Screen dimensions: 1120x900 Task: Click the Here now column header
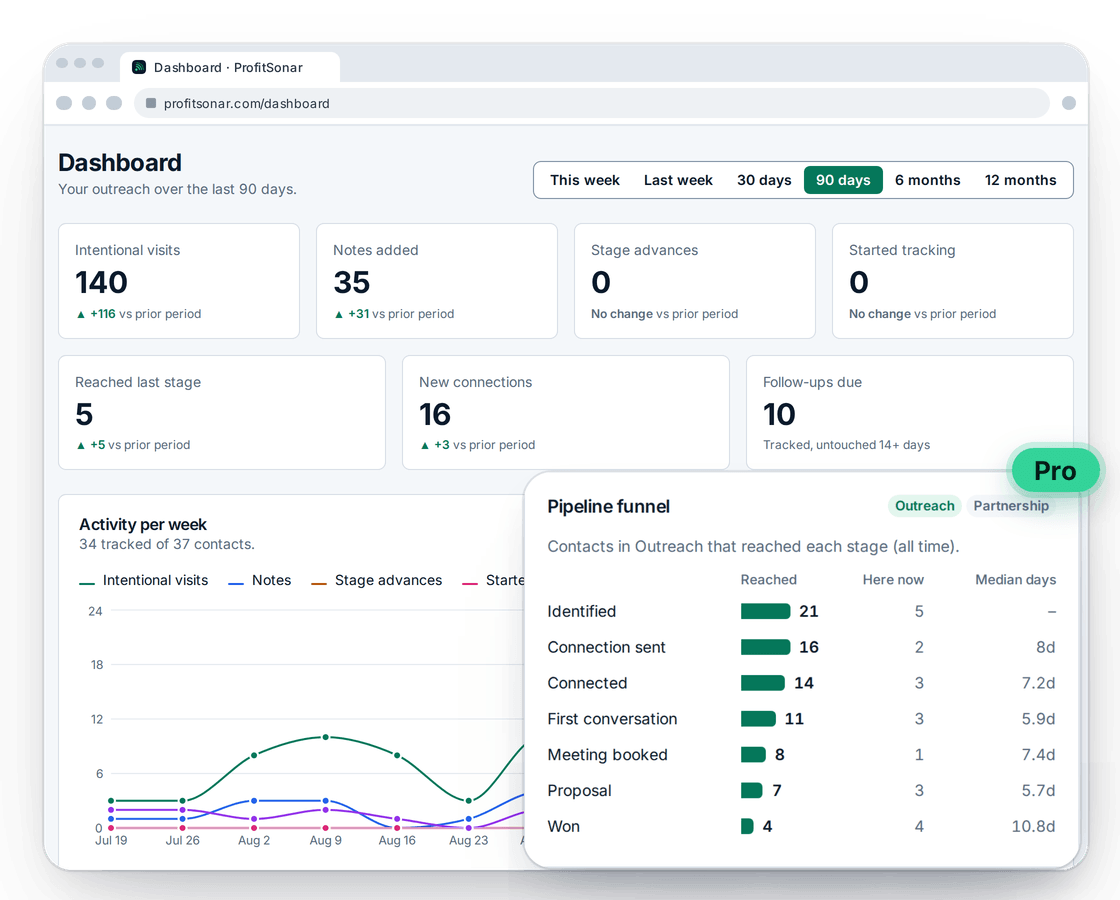pos(893,579)
